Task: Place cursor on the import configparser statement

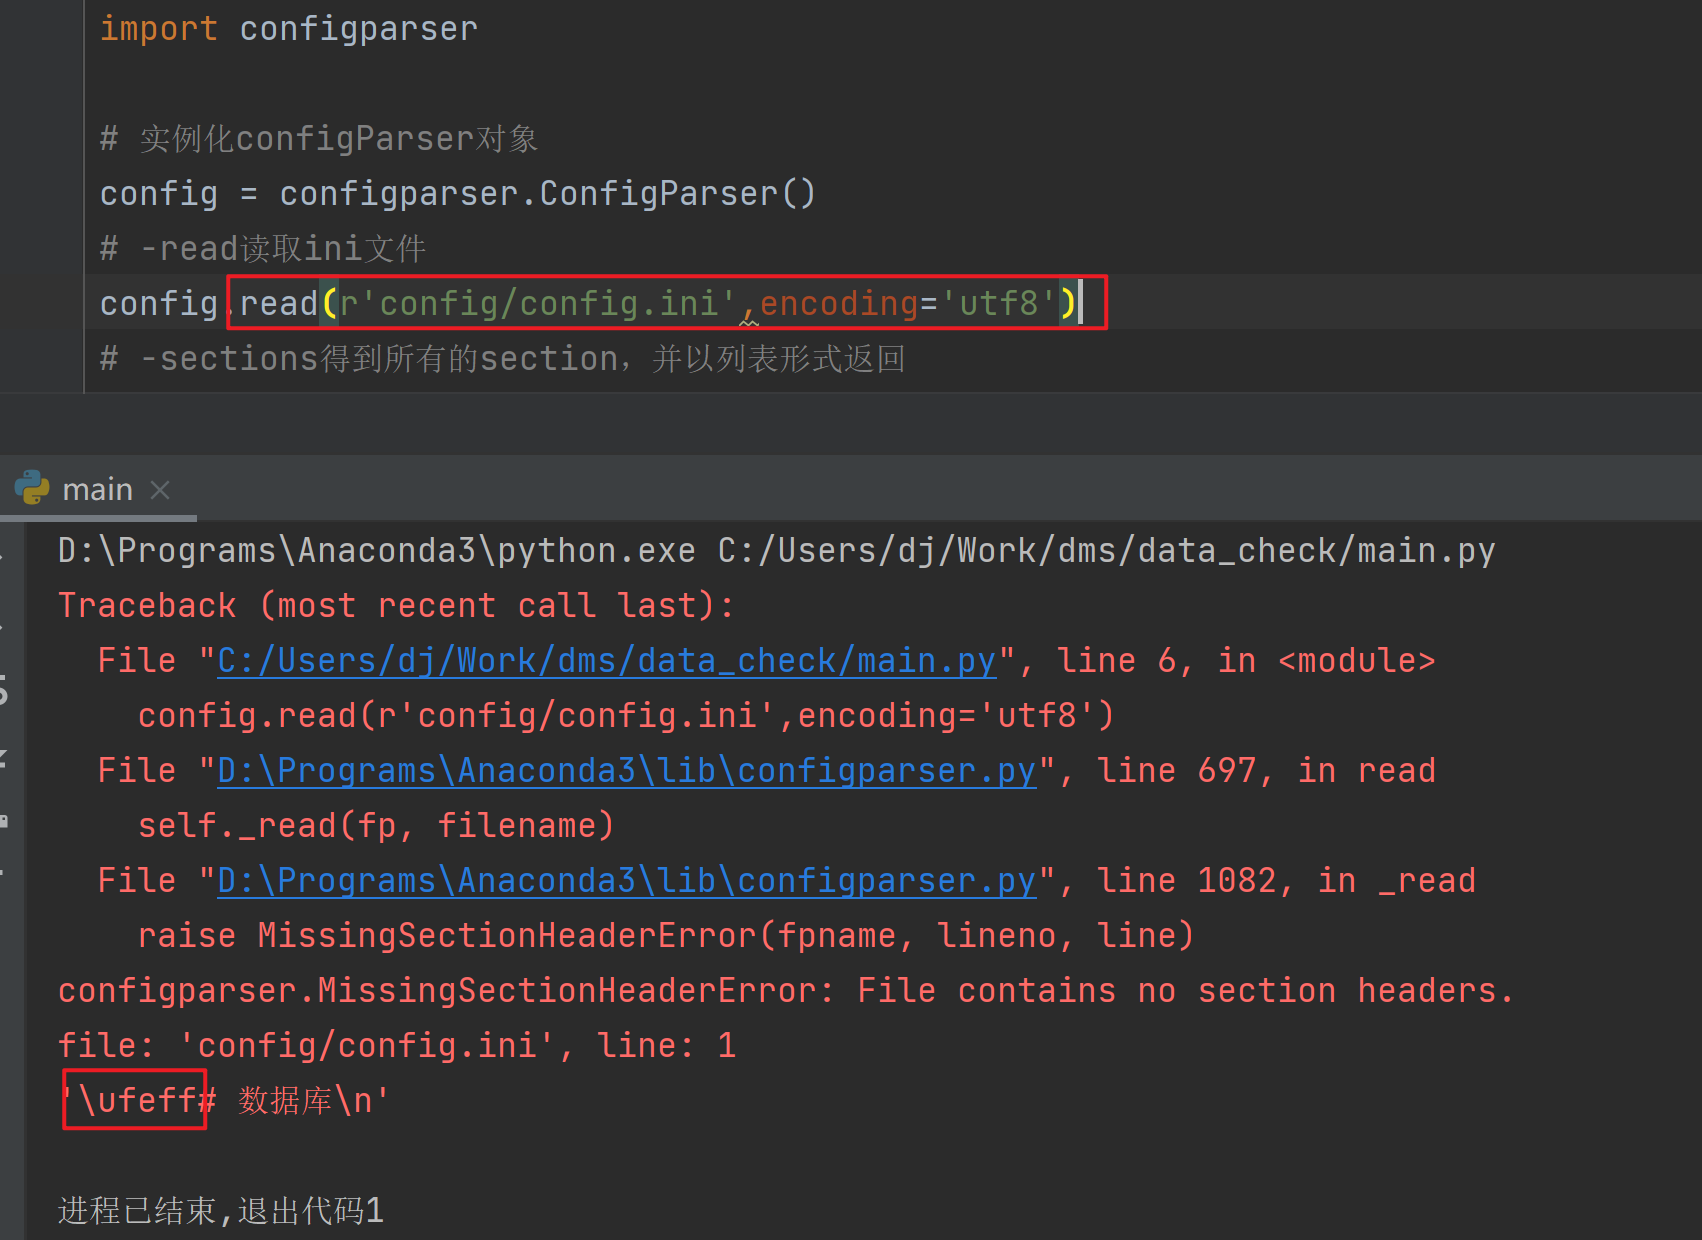Action: 288,28
